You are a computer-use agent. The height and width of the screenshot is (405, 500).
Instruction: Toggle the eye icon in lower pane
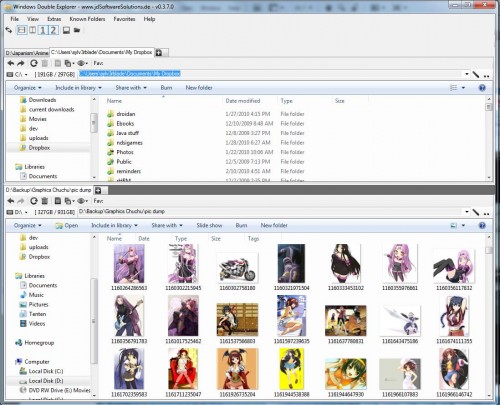click(x=81, y=201)
